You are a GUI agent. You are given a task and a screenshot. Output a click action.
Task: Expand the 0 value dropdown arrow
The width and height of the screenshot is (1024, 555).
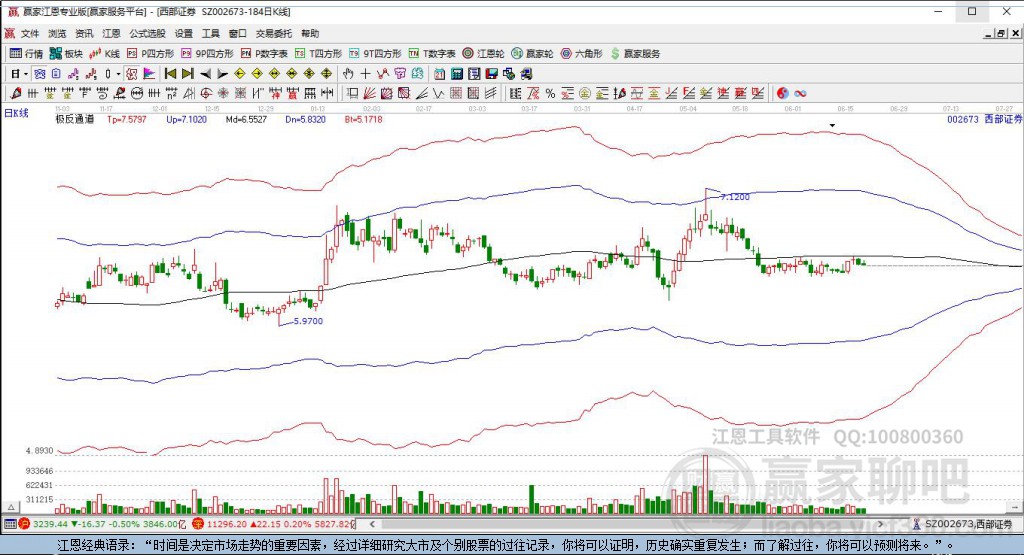click(118, 74)
